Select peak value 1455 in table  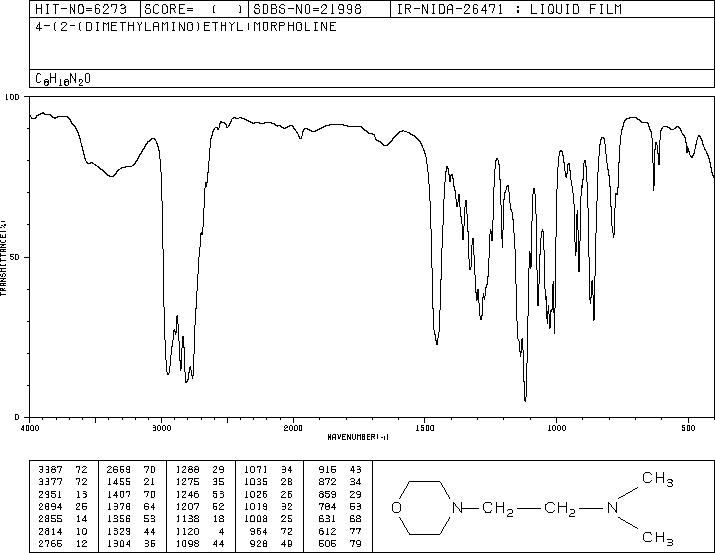click(x=119, y=482)
